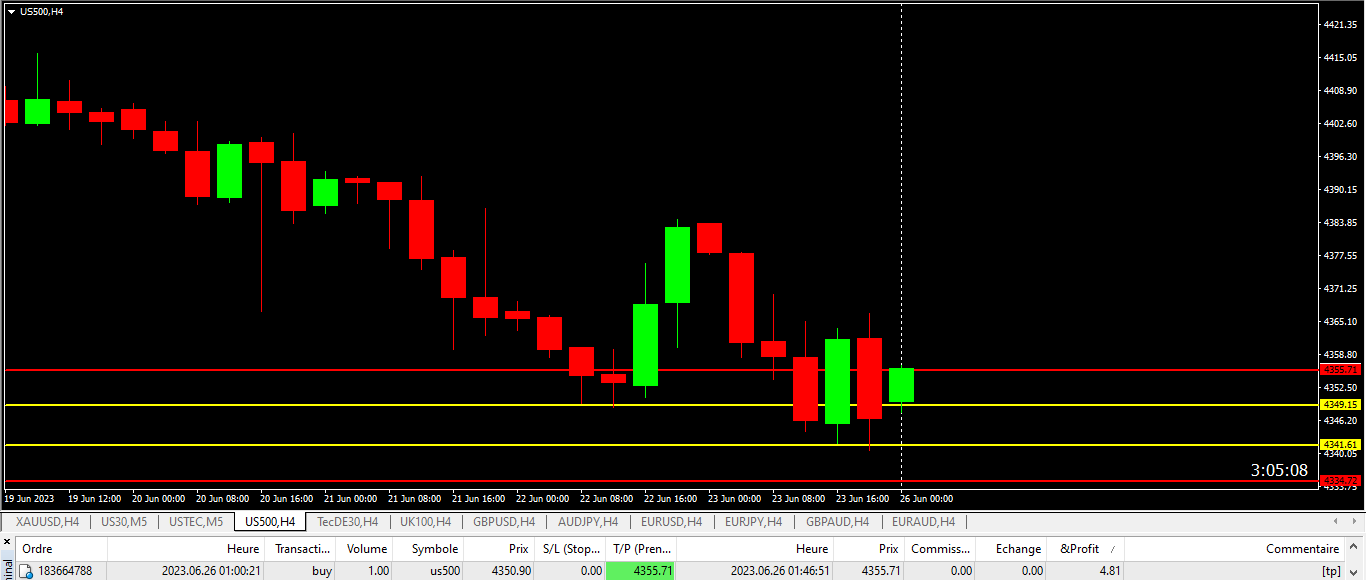Switch to the XAUUSD,H4 chart tab
Image resolution: width=1366 pixels, height=580 pixels.
coord(47,521)
